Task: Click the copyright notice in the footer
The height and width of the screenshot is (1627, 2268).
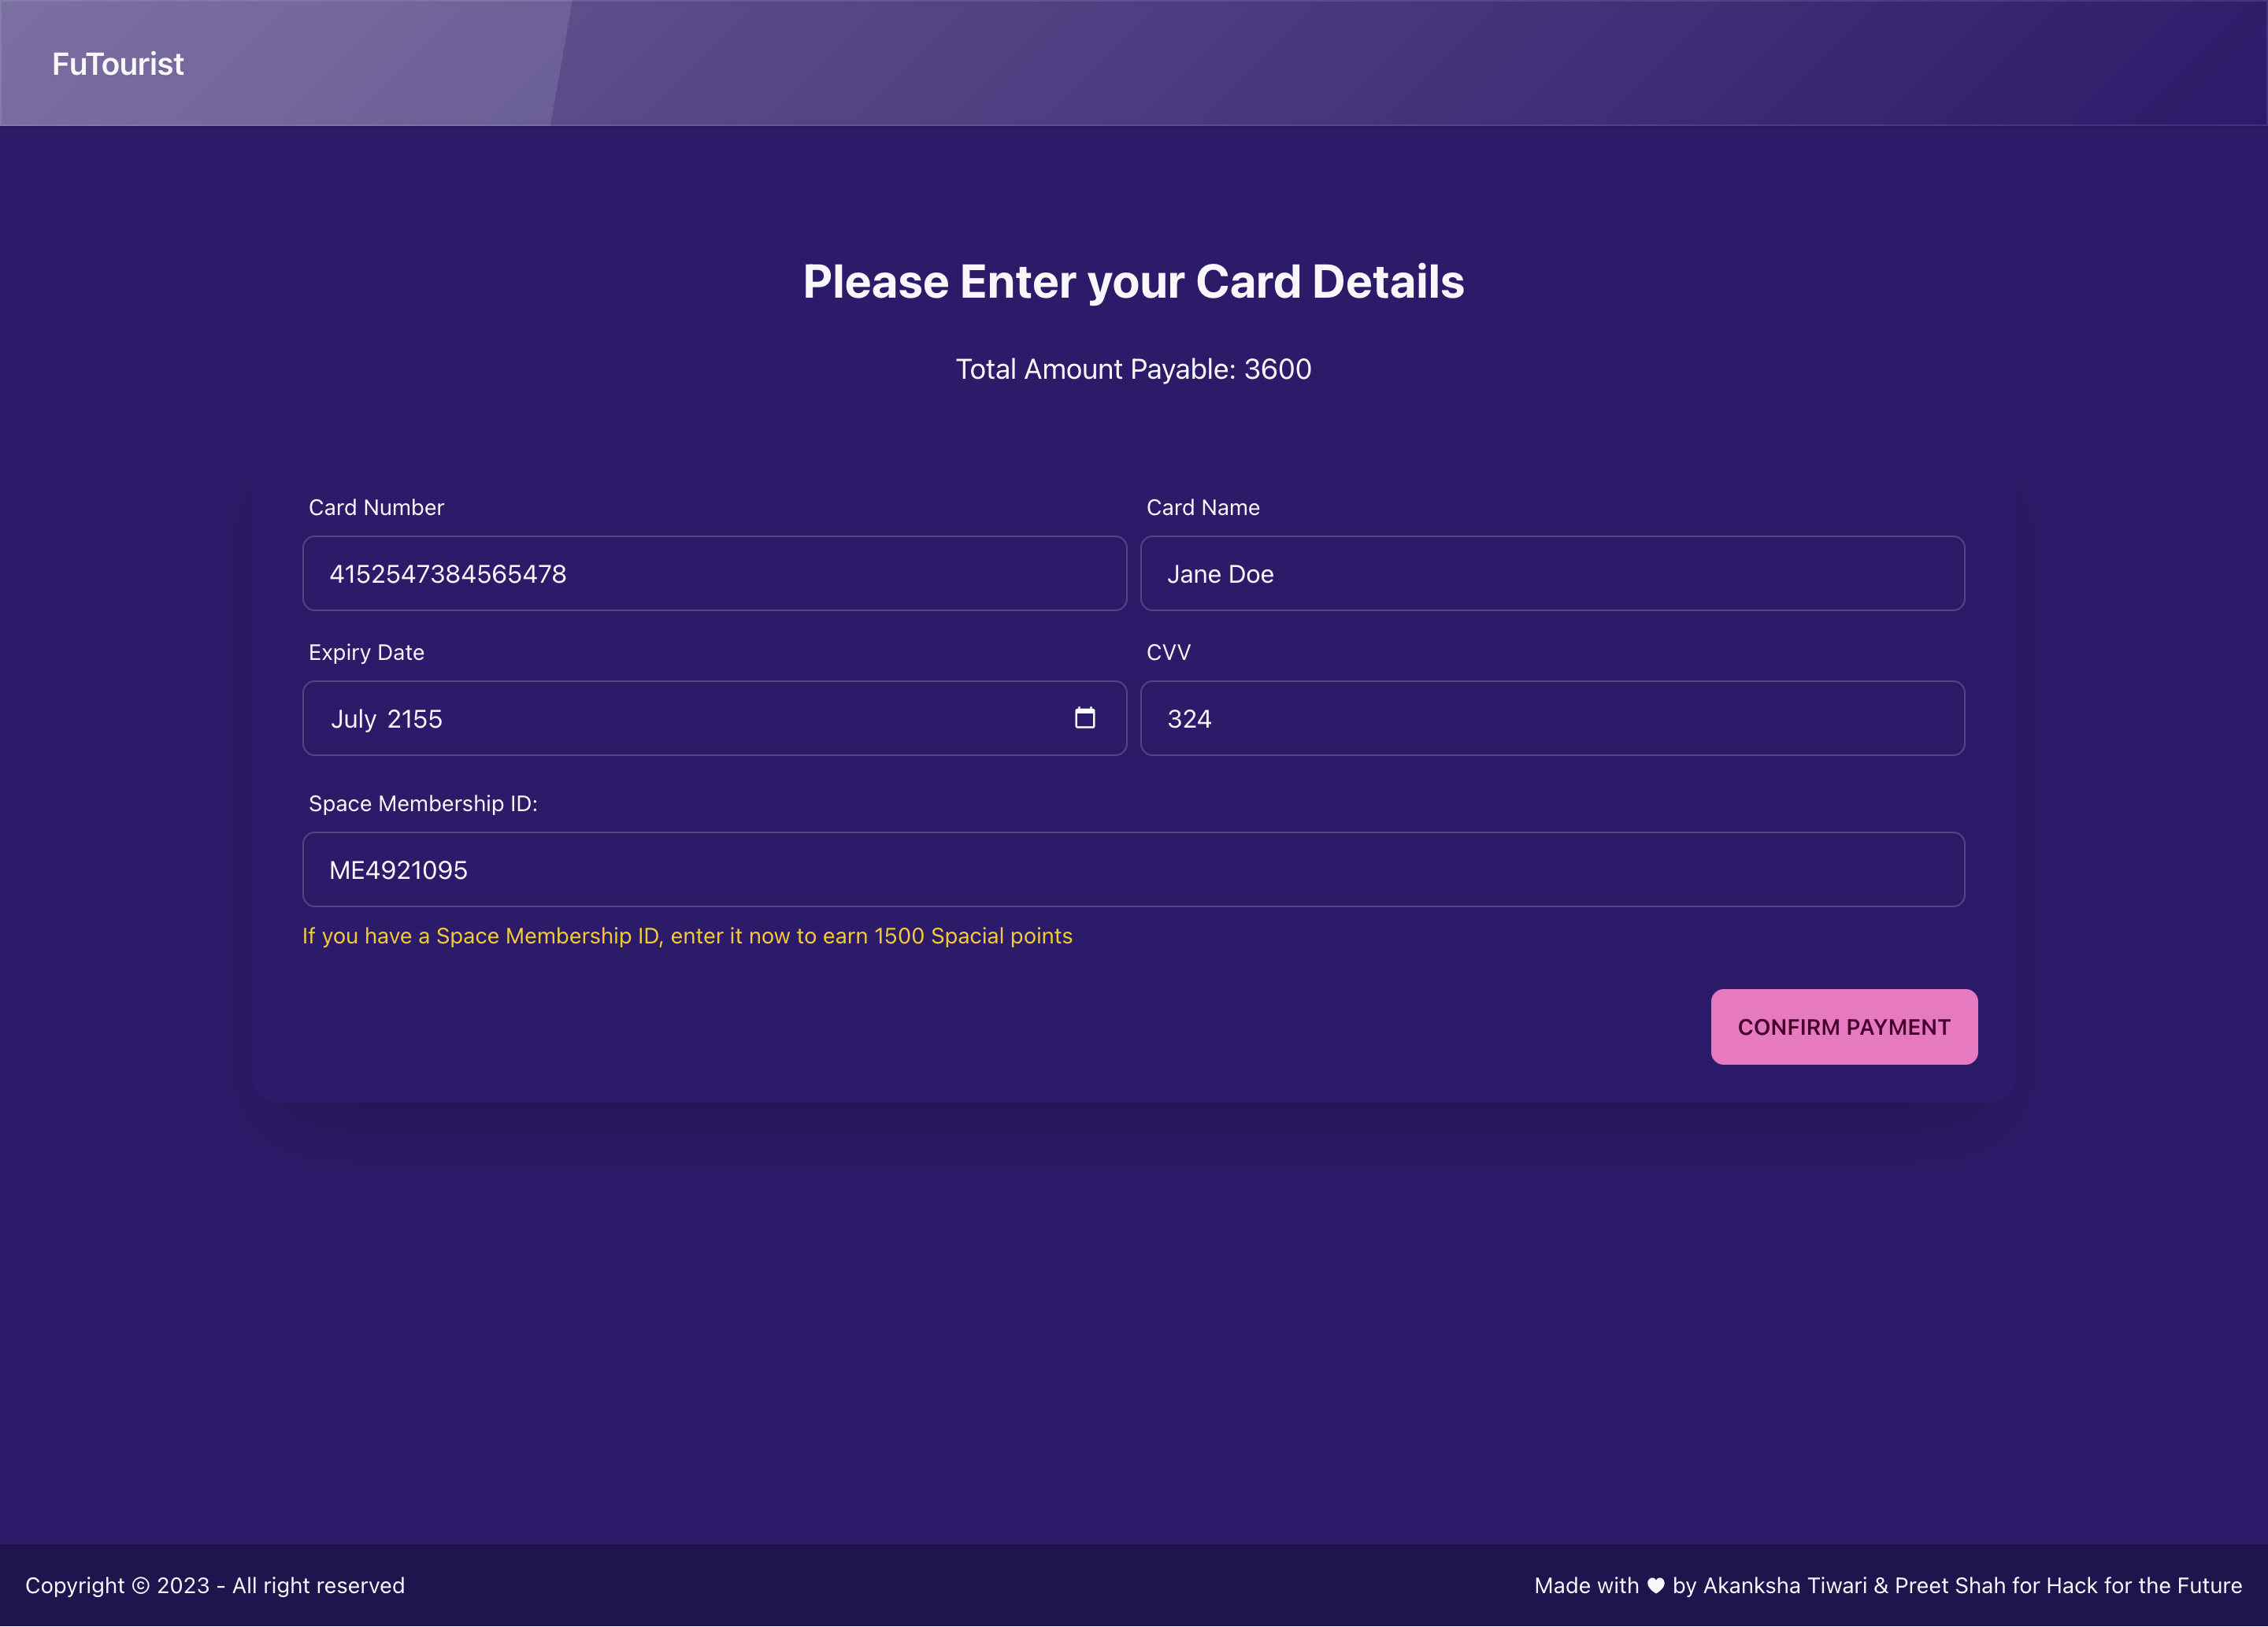Action: tap(215, 1585)
